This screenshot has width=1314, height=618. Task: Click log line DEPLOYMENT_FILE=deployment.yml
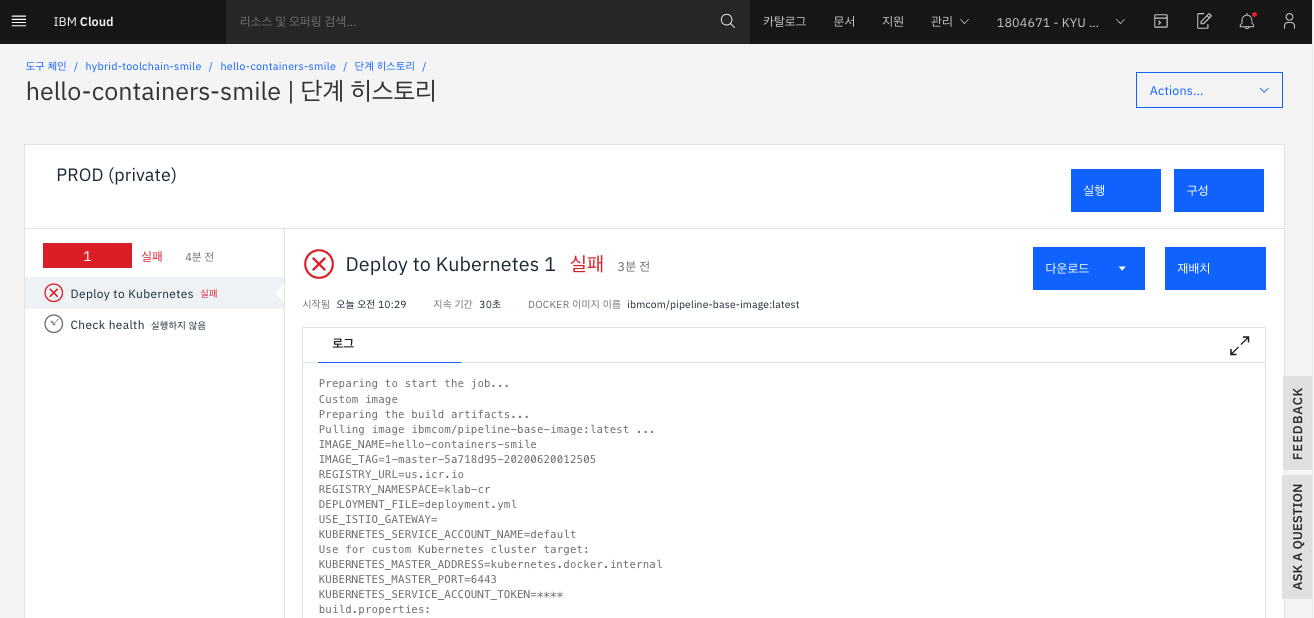(x=418, y=504)
